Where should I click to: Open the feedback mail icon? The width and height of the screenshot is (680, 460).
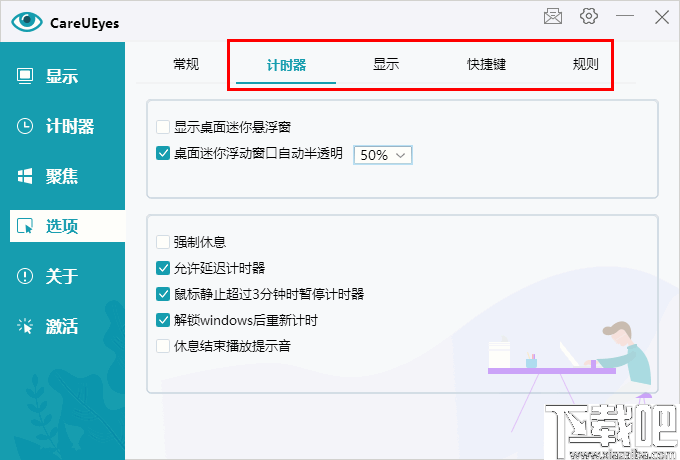coord(552,17)
